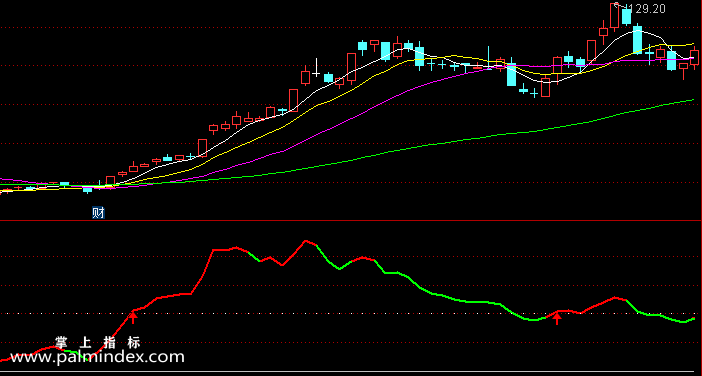This screenshot has width=702, height=376.
Task: Select the later red buy-signal arrow in indicator pane
Action: pos(557,319)
